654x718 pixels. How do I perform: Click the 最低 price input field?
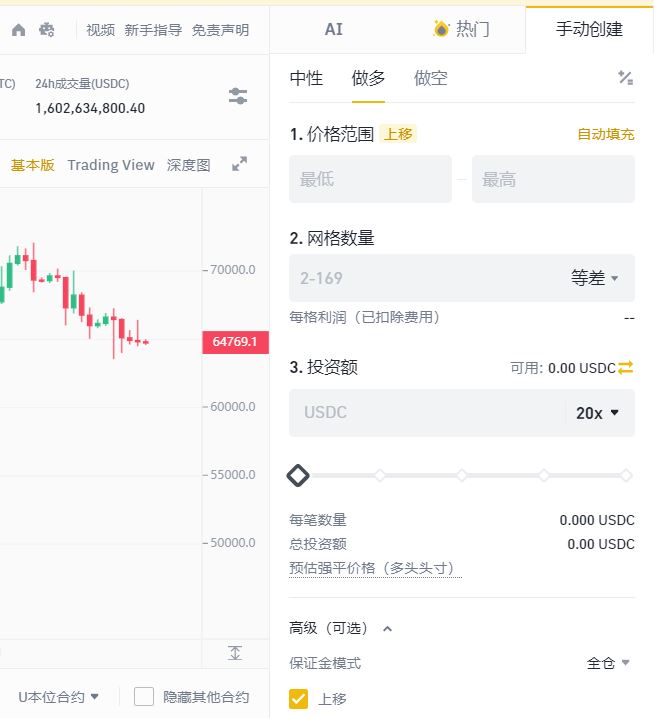click(x=370, y=179)
